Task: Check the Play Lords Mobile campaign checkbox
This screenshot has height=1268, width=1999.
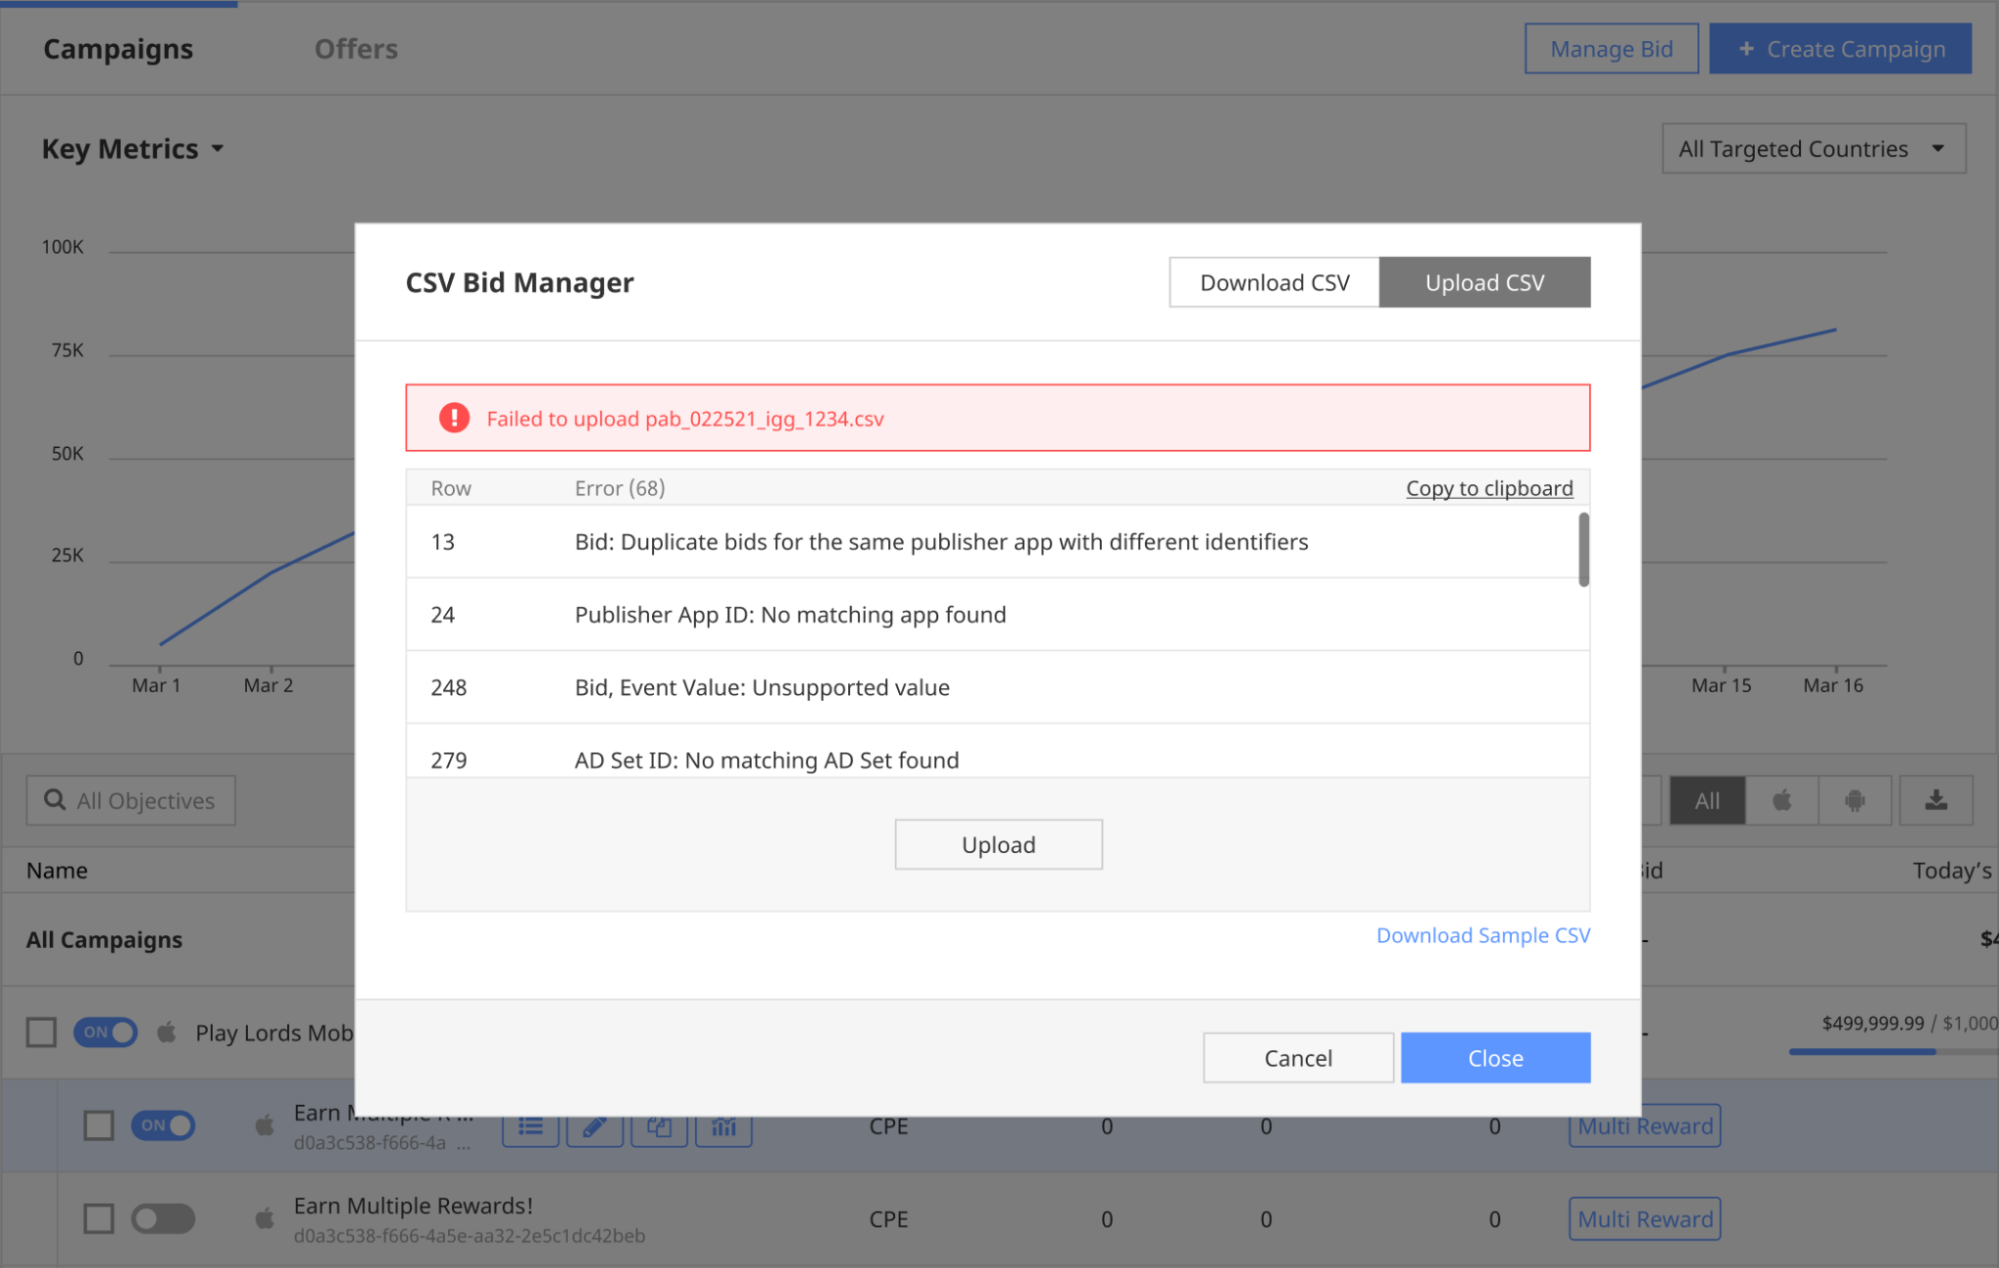Action: [41, 1032]
